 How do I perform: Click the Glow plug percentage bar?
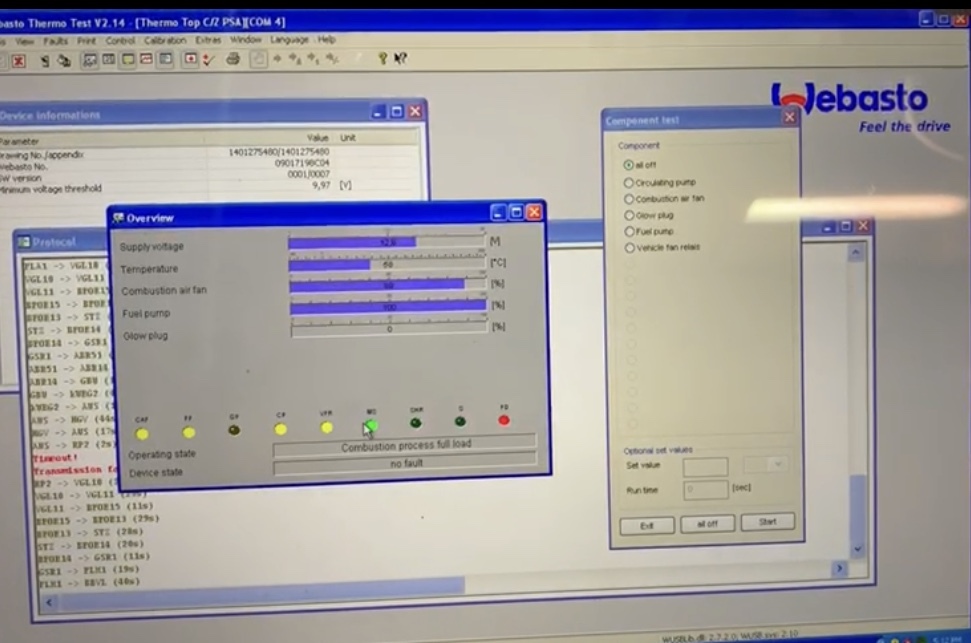coord(390,328)
